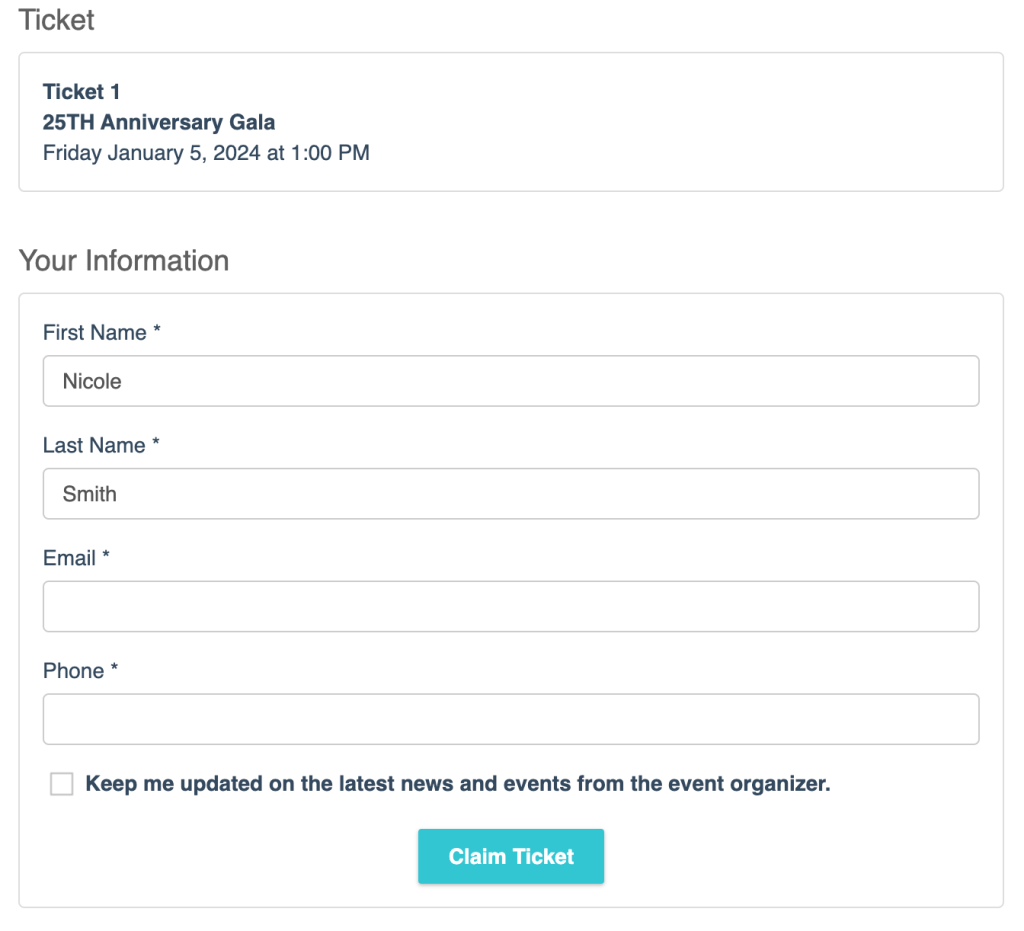Click the empty Email input field

click(511, 606)
